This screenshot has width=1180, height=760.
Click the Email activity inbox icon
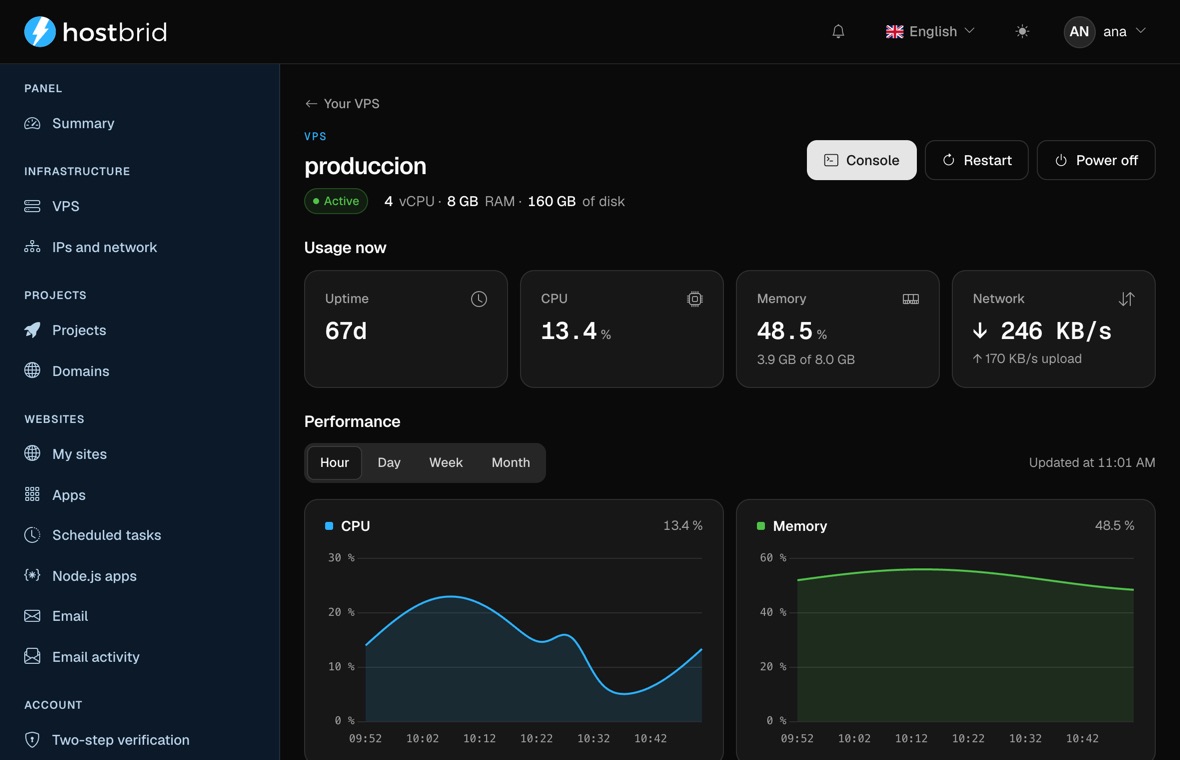[32, 656]
